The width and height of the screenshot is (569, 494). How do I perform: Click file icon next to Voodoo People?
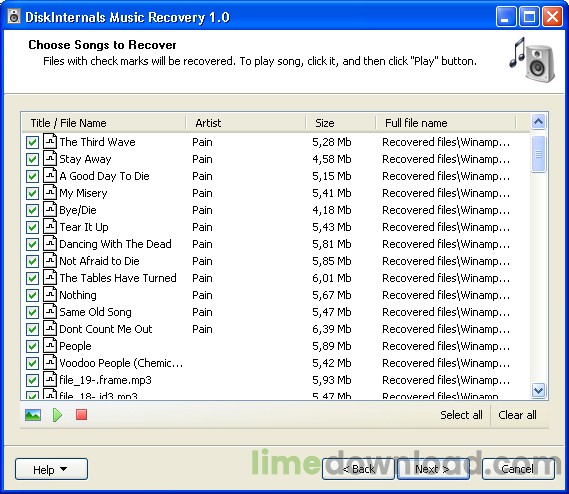click(x=50, y=363)
